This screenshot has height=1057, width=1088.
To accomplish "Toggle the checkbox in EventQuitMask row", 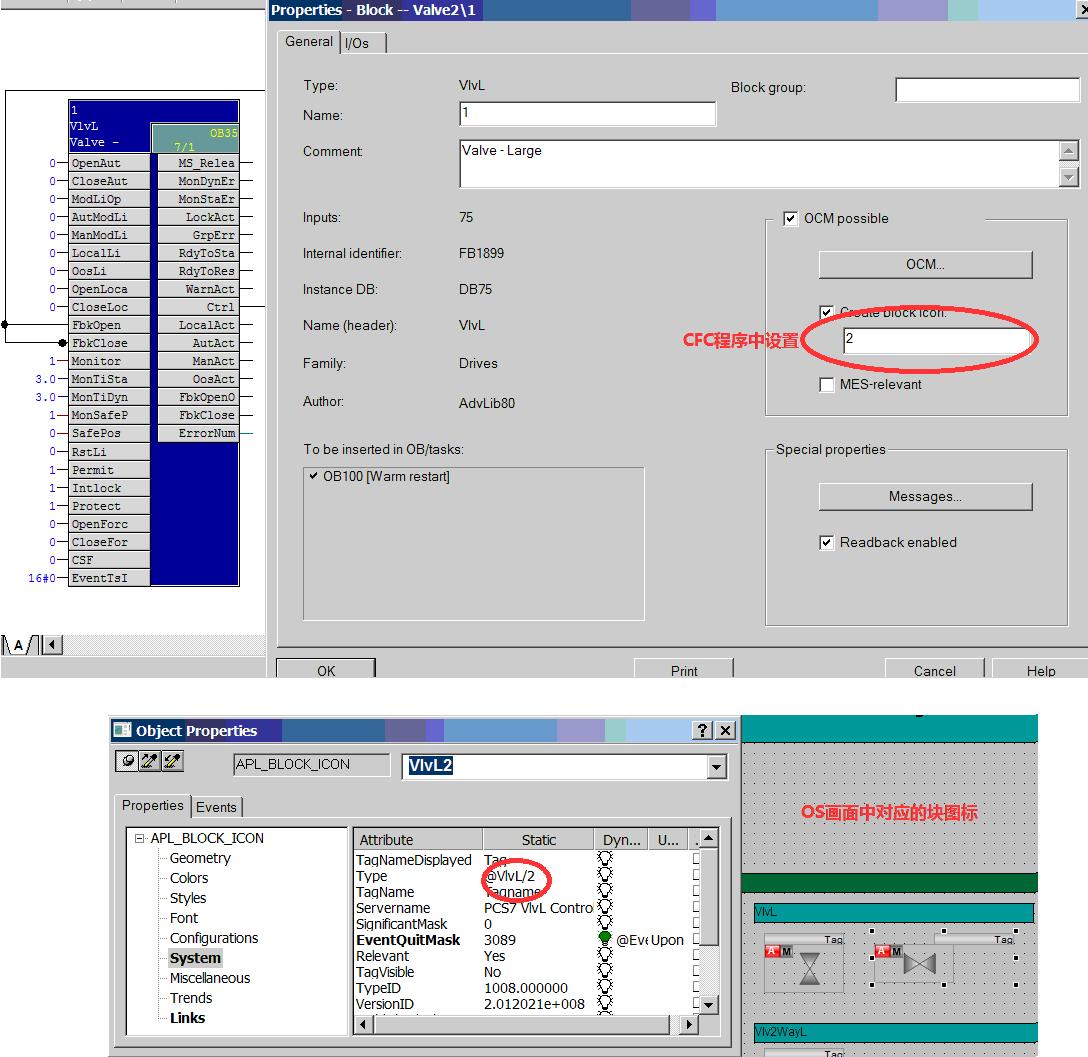I will 696,938.
